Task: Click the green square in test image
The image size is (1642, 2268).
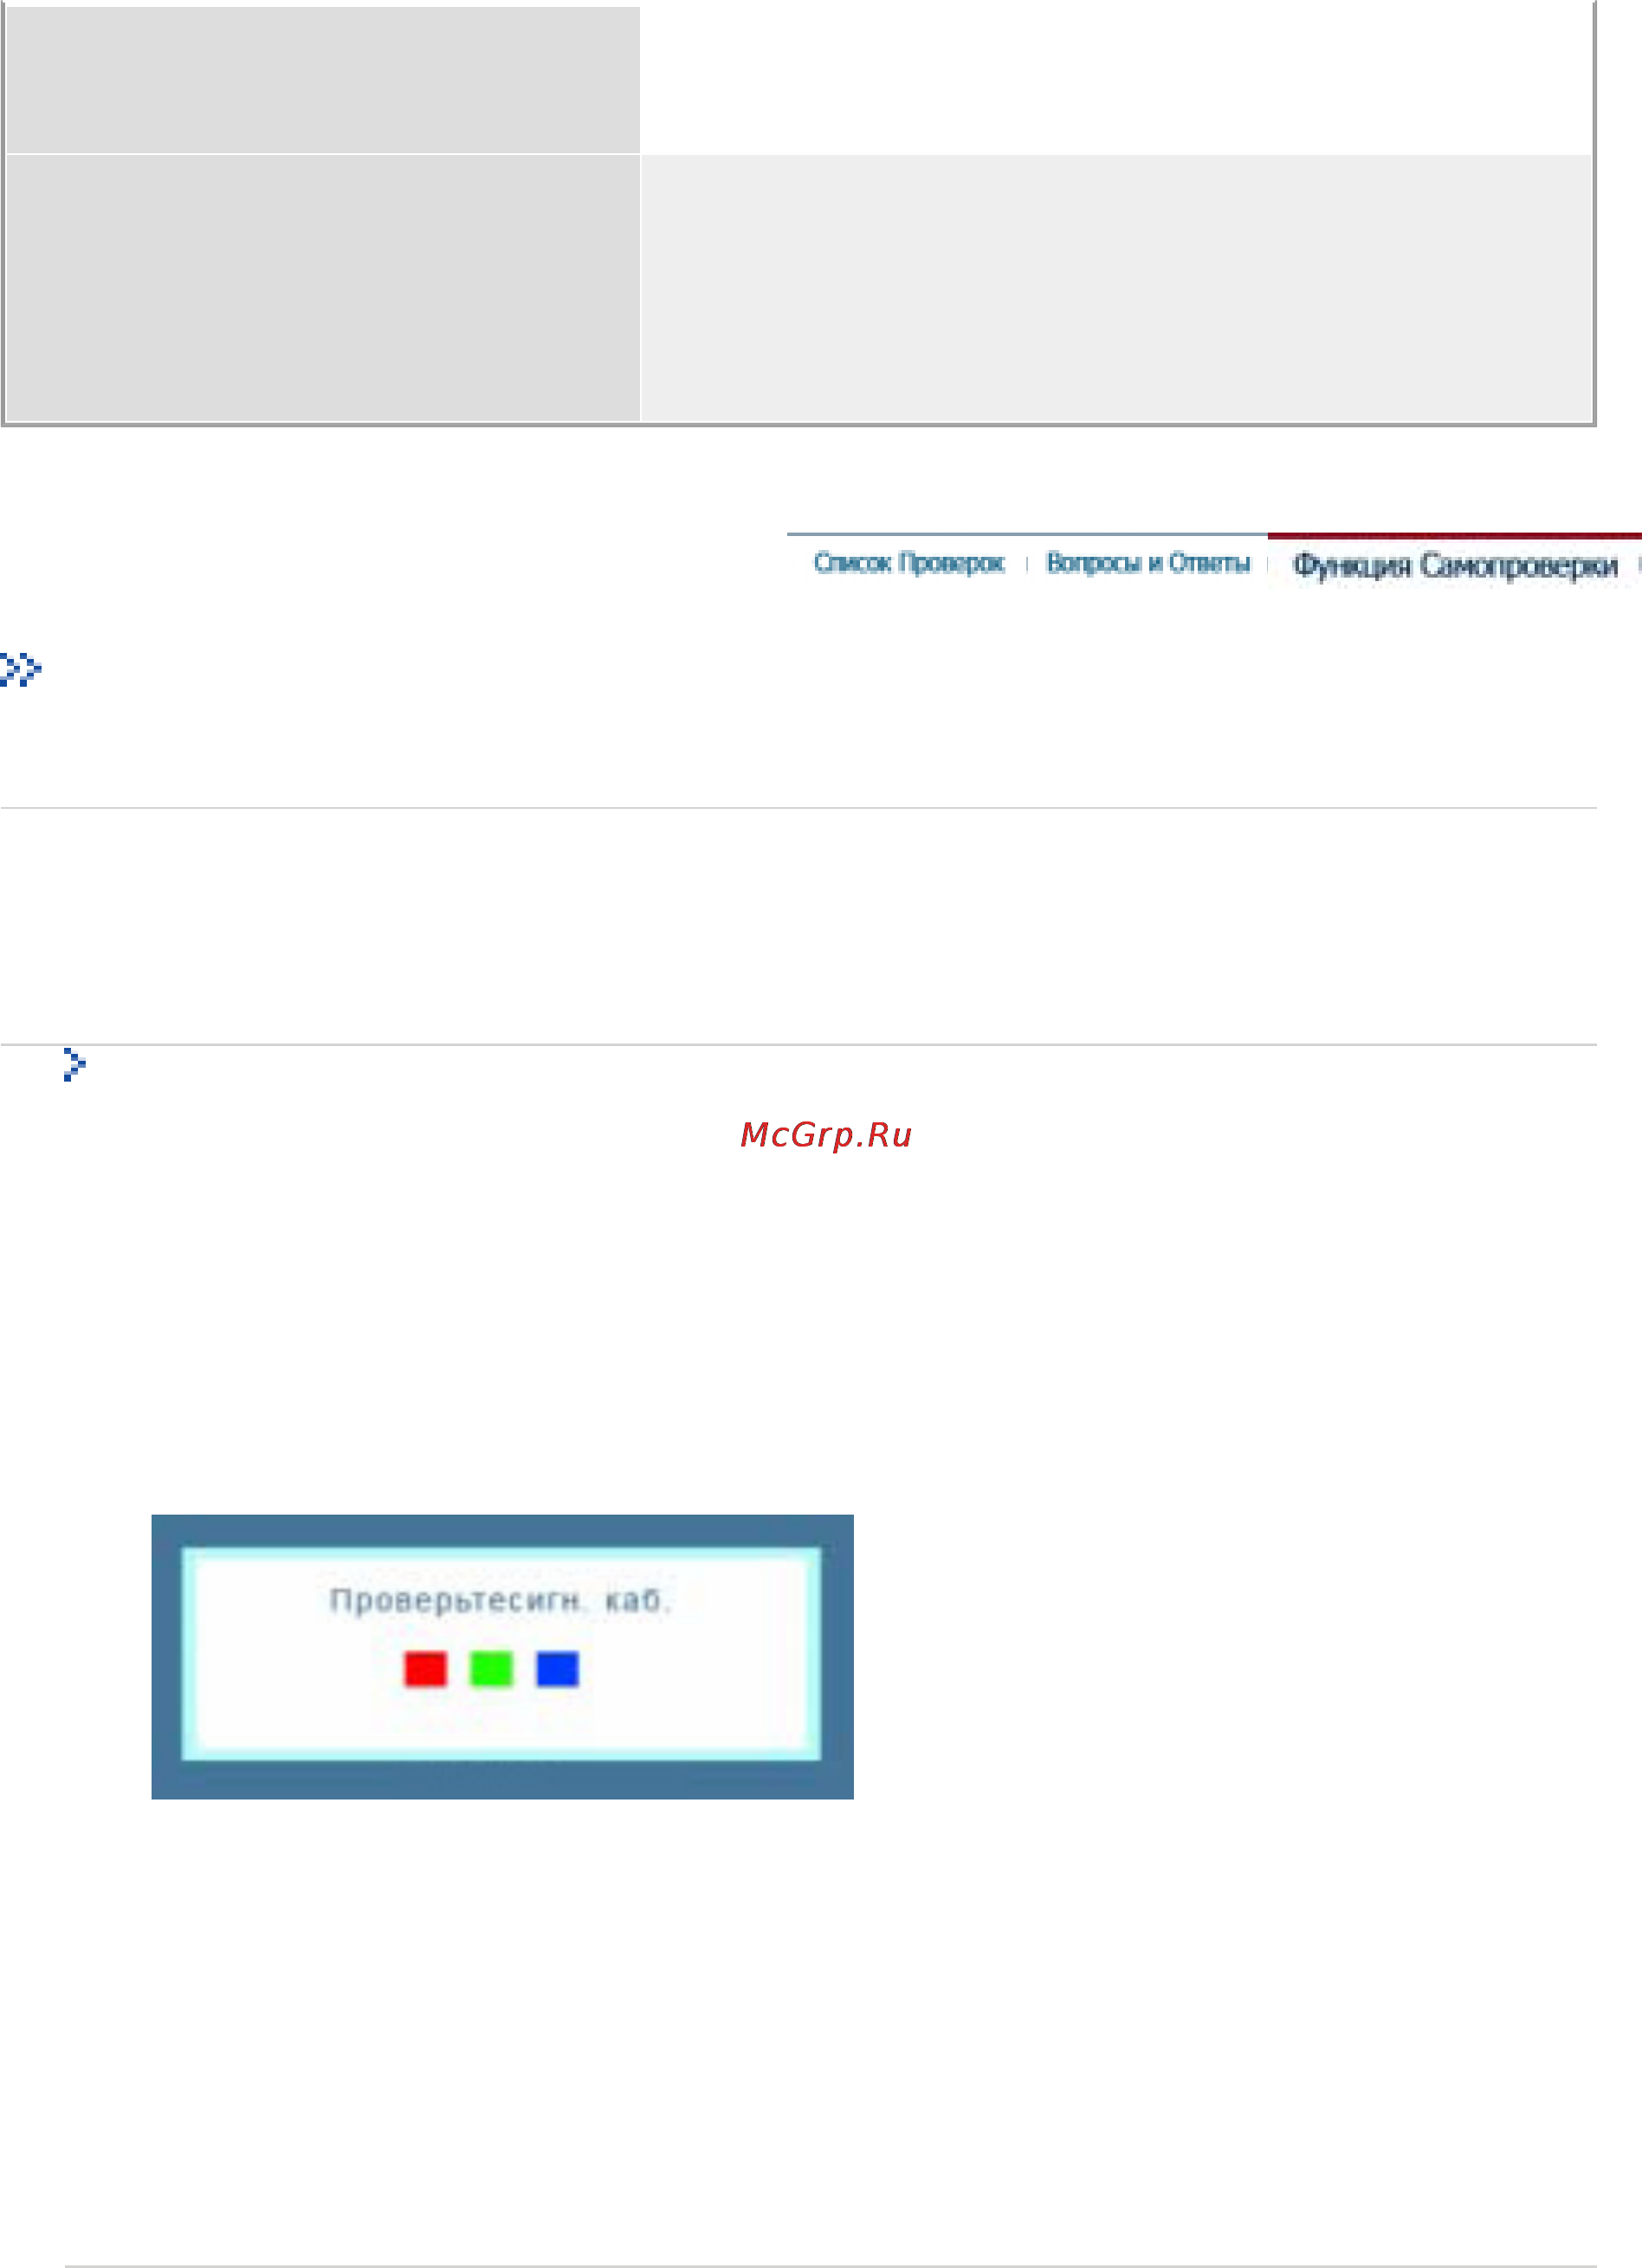Action: click(x=491, y=1669)
